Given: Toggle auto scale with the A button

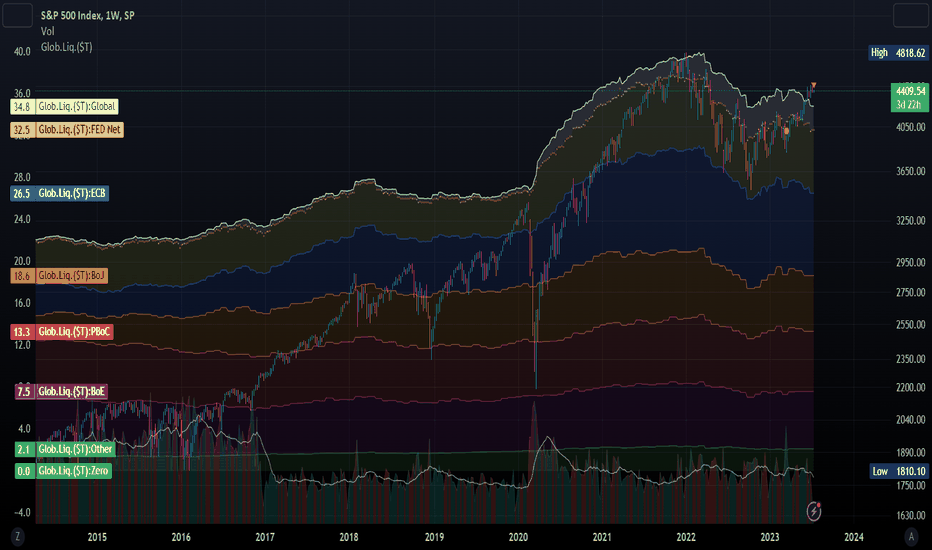Looking at the screenshot, I should pos(911,536).
